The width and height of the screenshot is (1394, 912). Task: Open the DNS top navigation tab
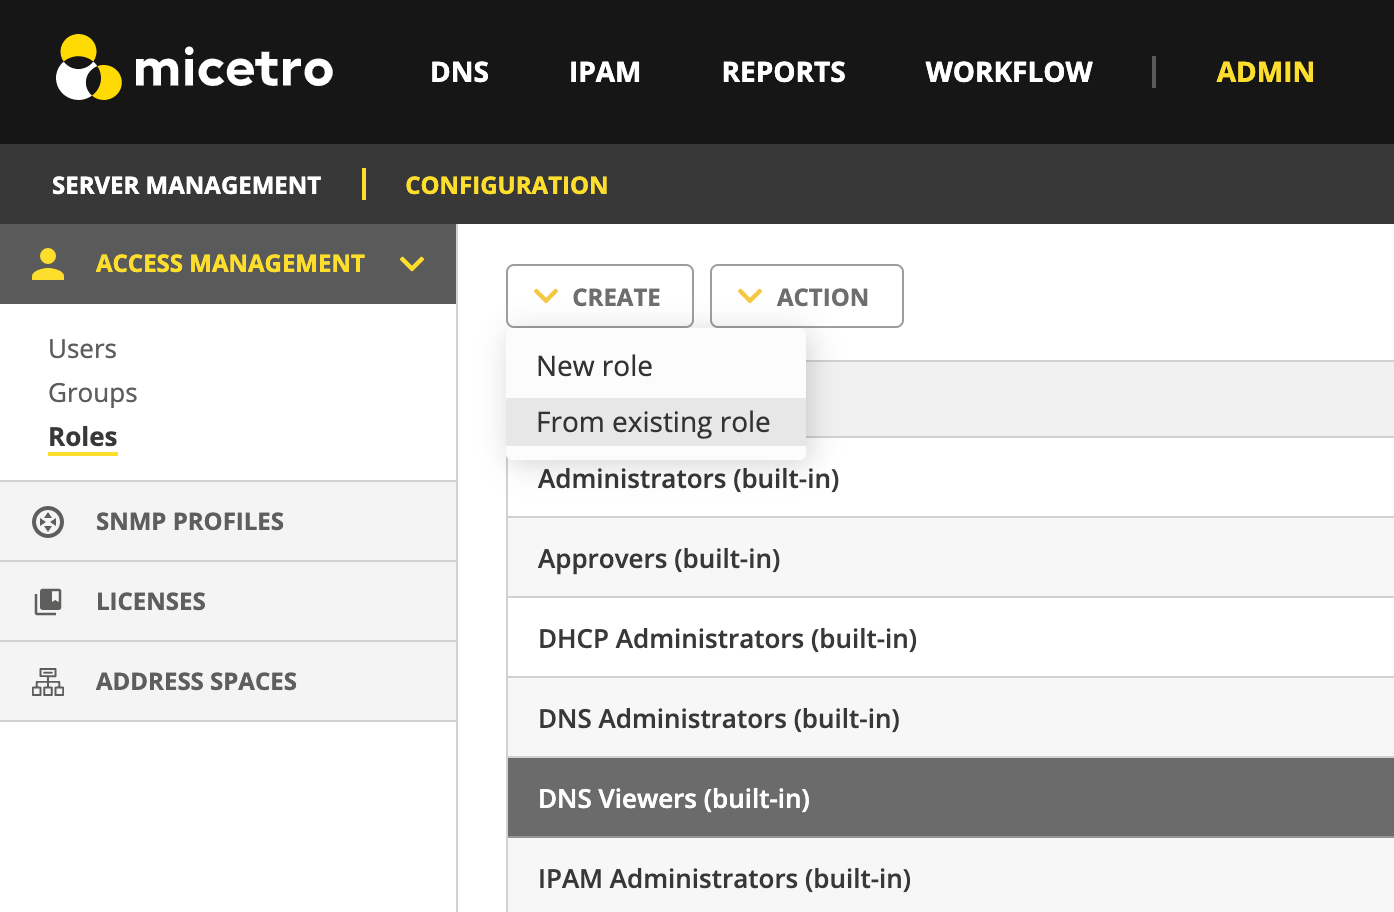tap(459, 72)
